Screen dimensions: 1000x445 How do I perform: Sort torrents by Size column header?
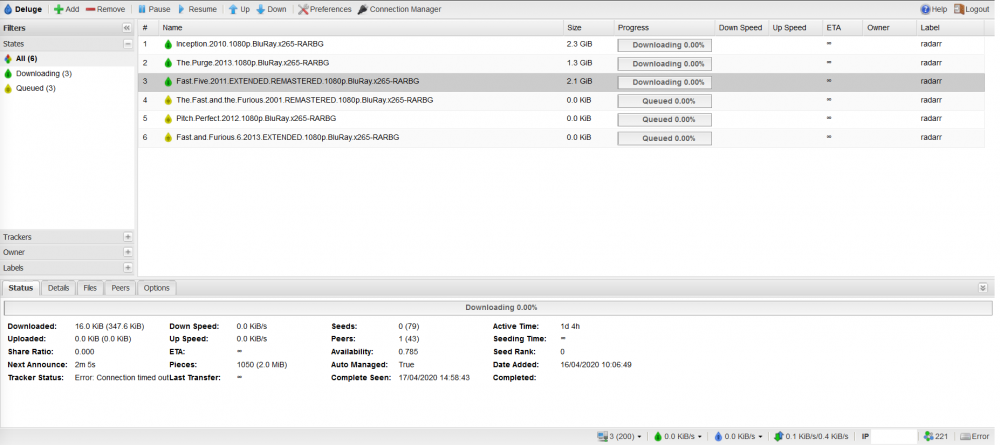click(x=588, y=27)
